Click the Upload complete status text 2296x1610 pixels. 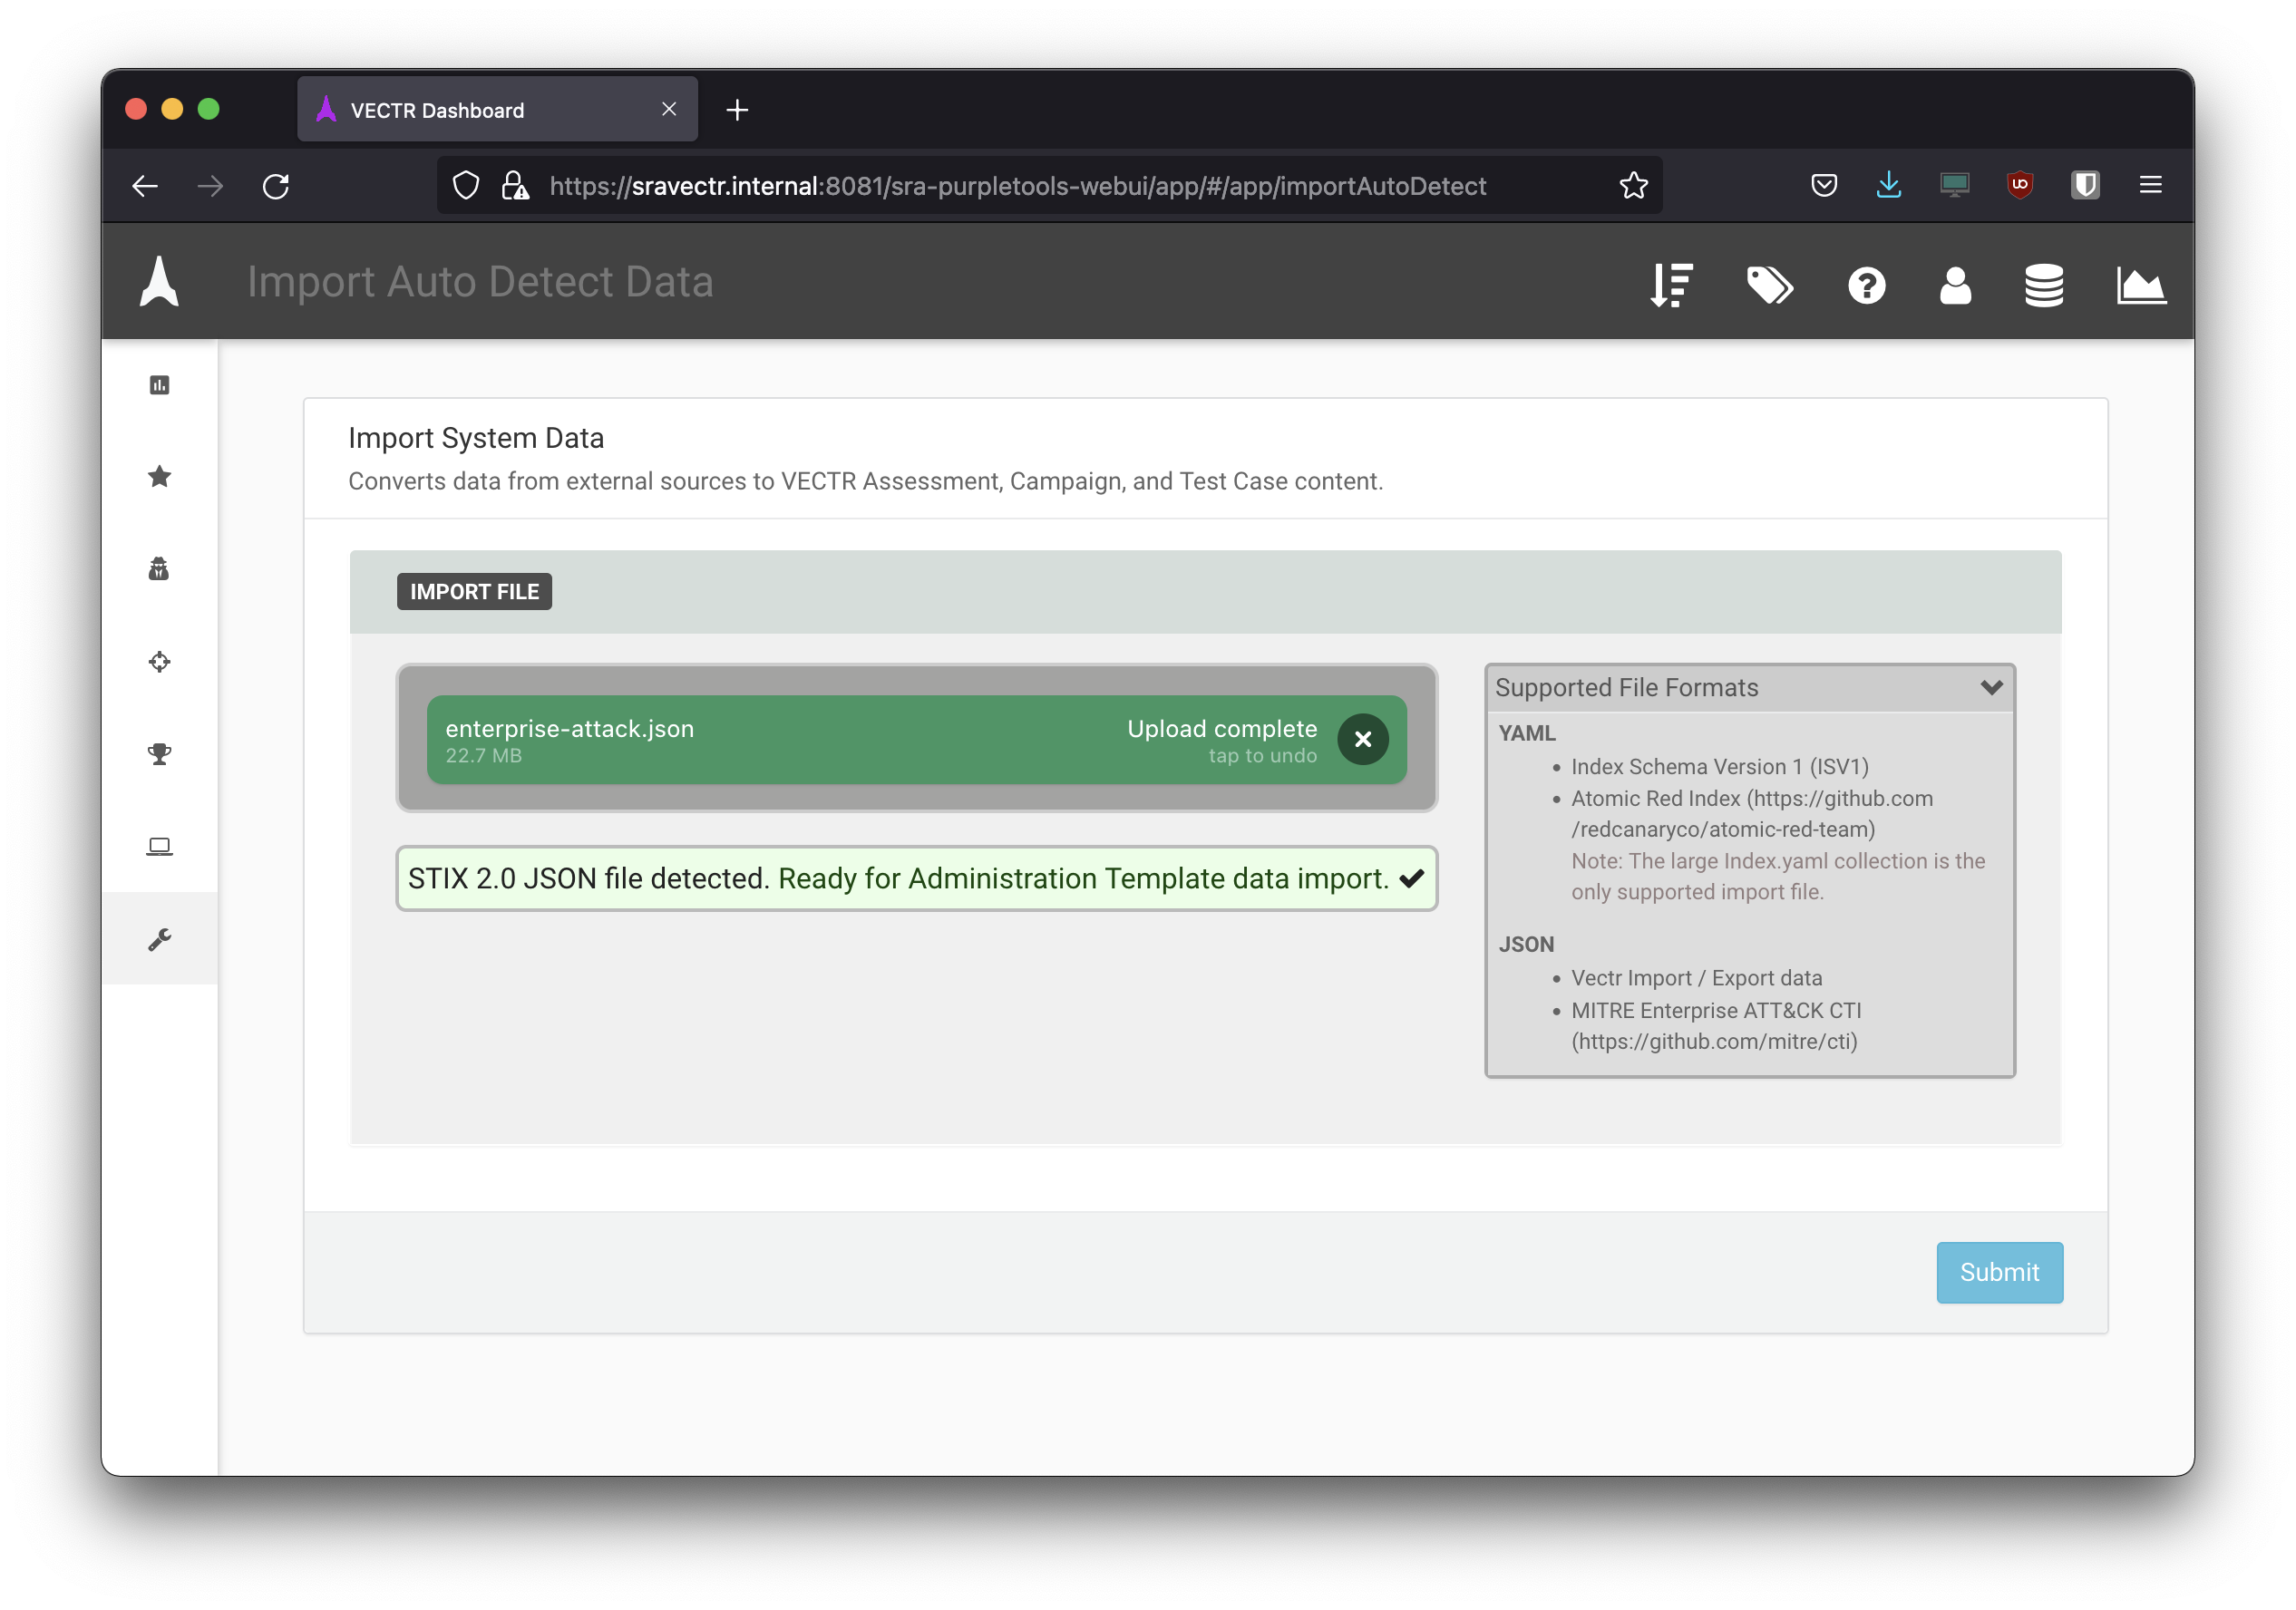1222,729
